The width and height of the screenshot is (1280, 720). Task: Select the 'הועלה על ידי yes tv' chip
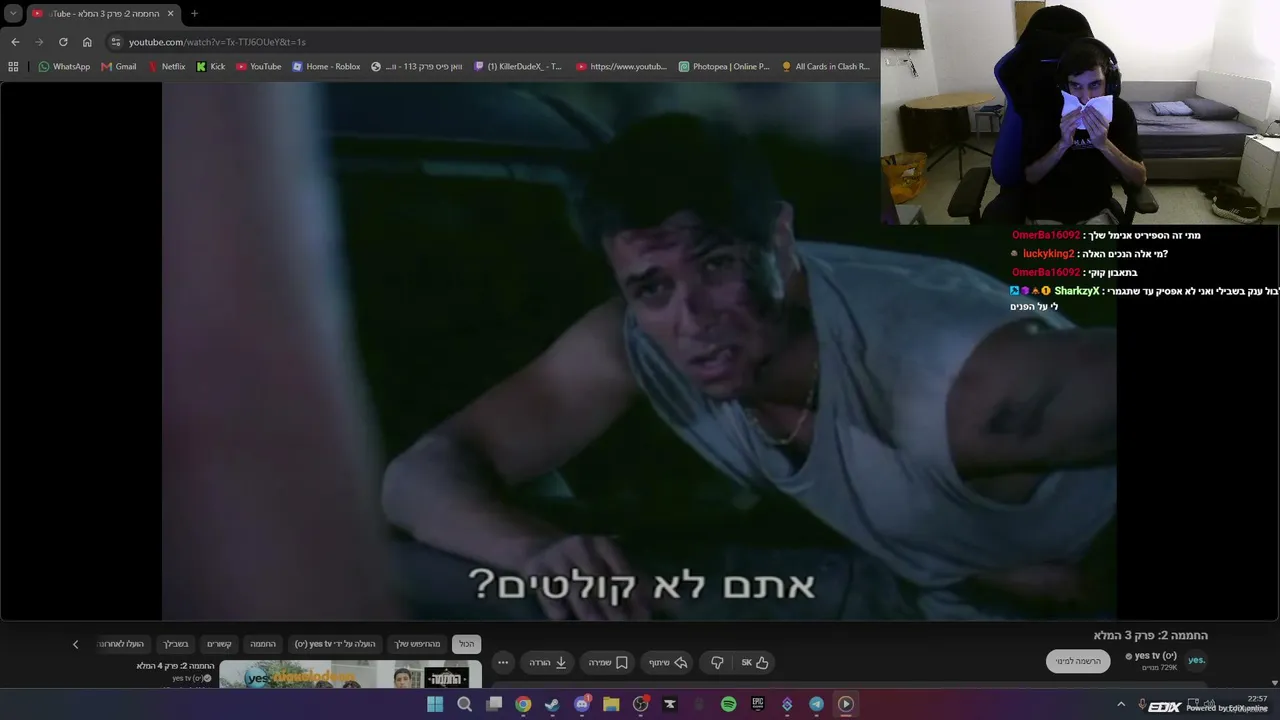click(335, 644)
